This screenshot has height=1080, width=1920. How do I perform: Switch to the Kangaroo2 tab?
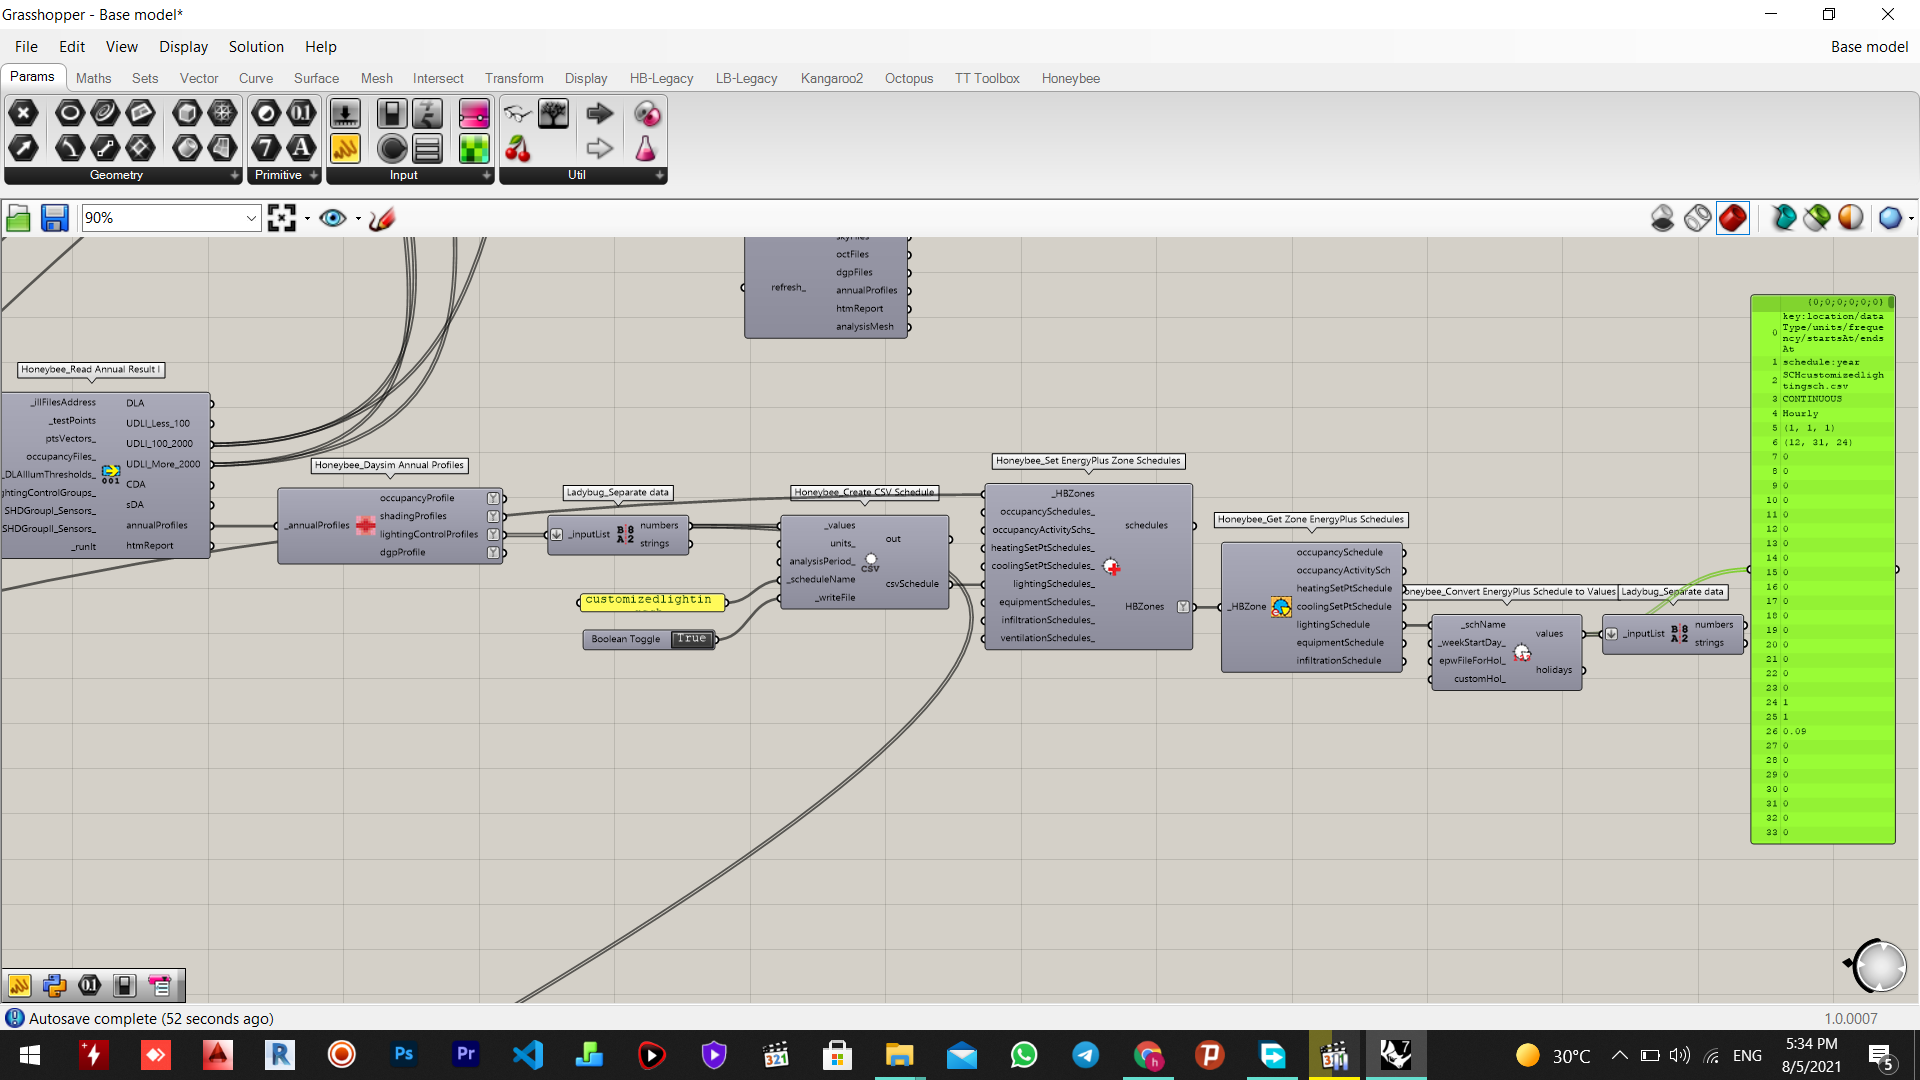point(831,78)
